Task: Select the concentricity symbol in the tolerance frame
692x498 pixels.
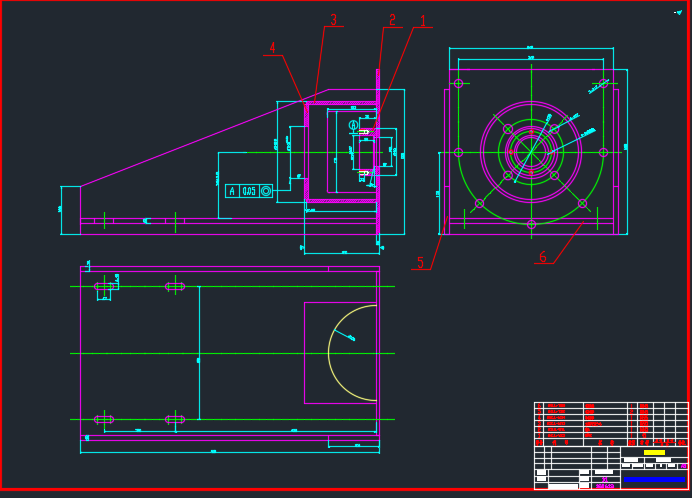Action: pyautogui.click(x=266, y=191)
